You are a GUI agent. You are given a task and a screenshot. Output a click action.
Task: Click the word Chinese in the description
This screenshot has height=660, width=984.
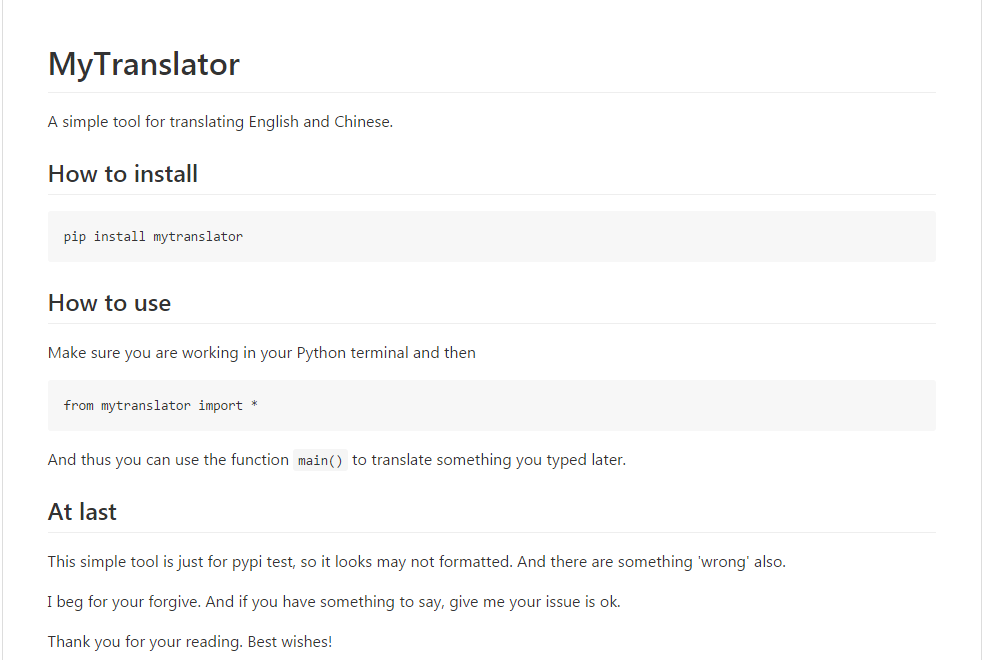[x=363, y=122]
